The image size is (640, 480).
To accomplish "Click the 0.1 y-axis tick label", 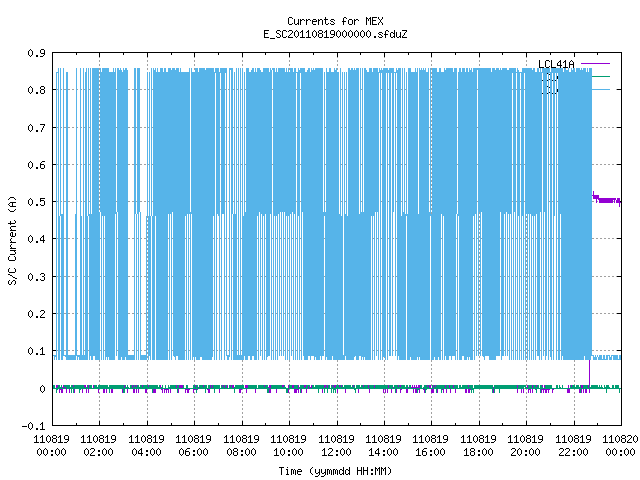I will (36, 351).
